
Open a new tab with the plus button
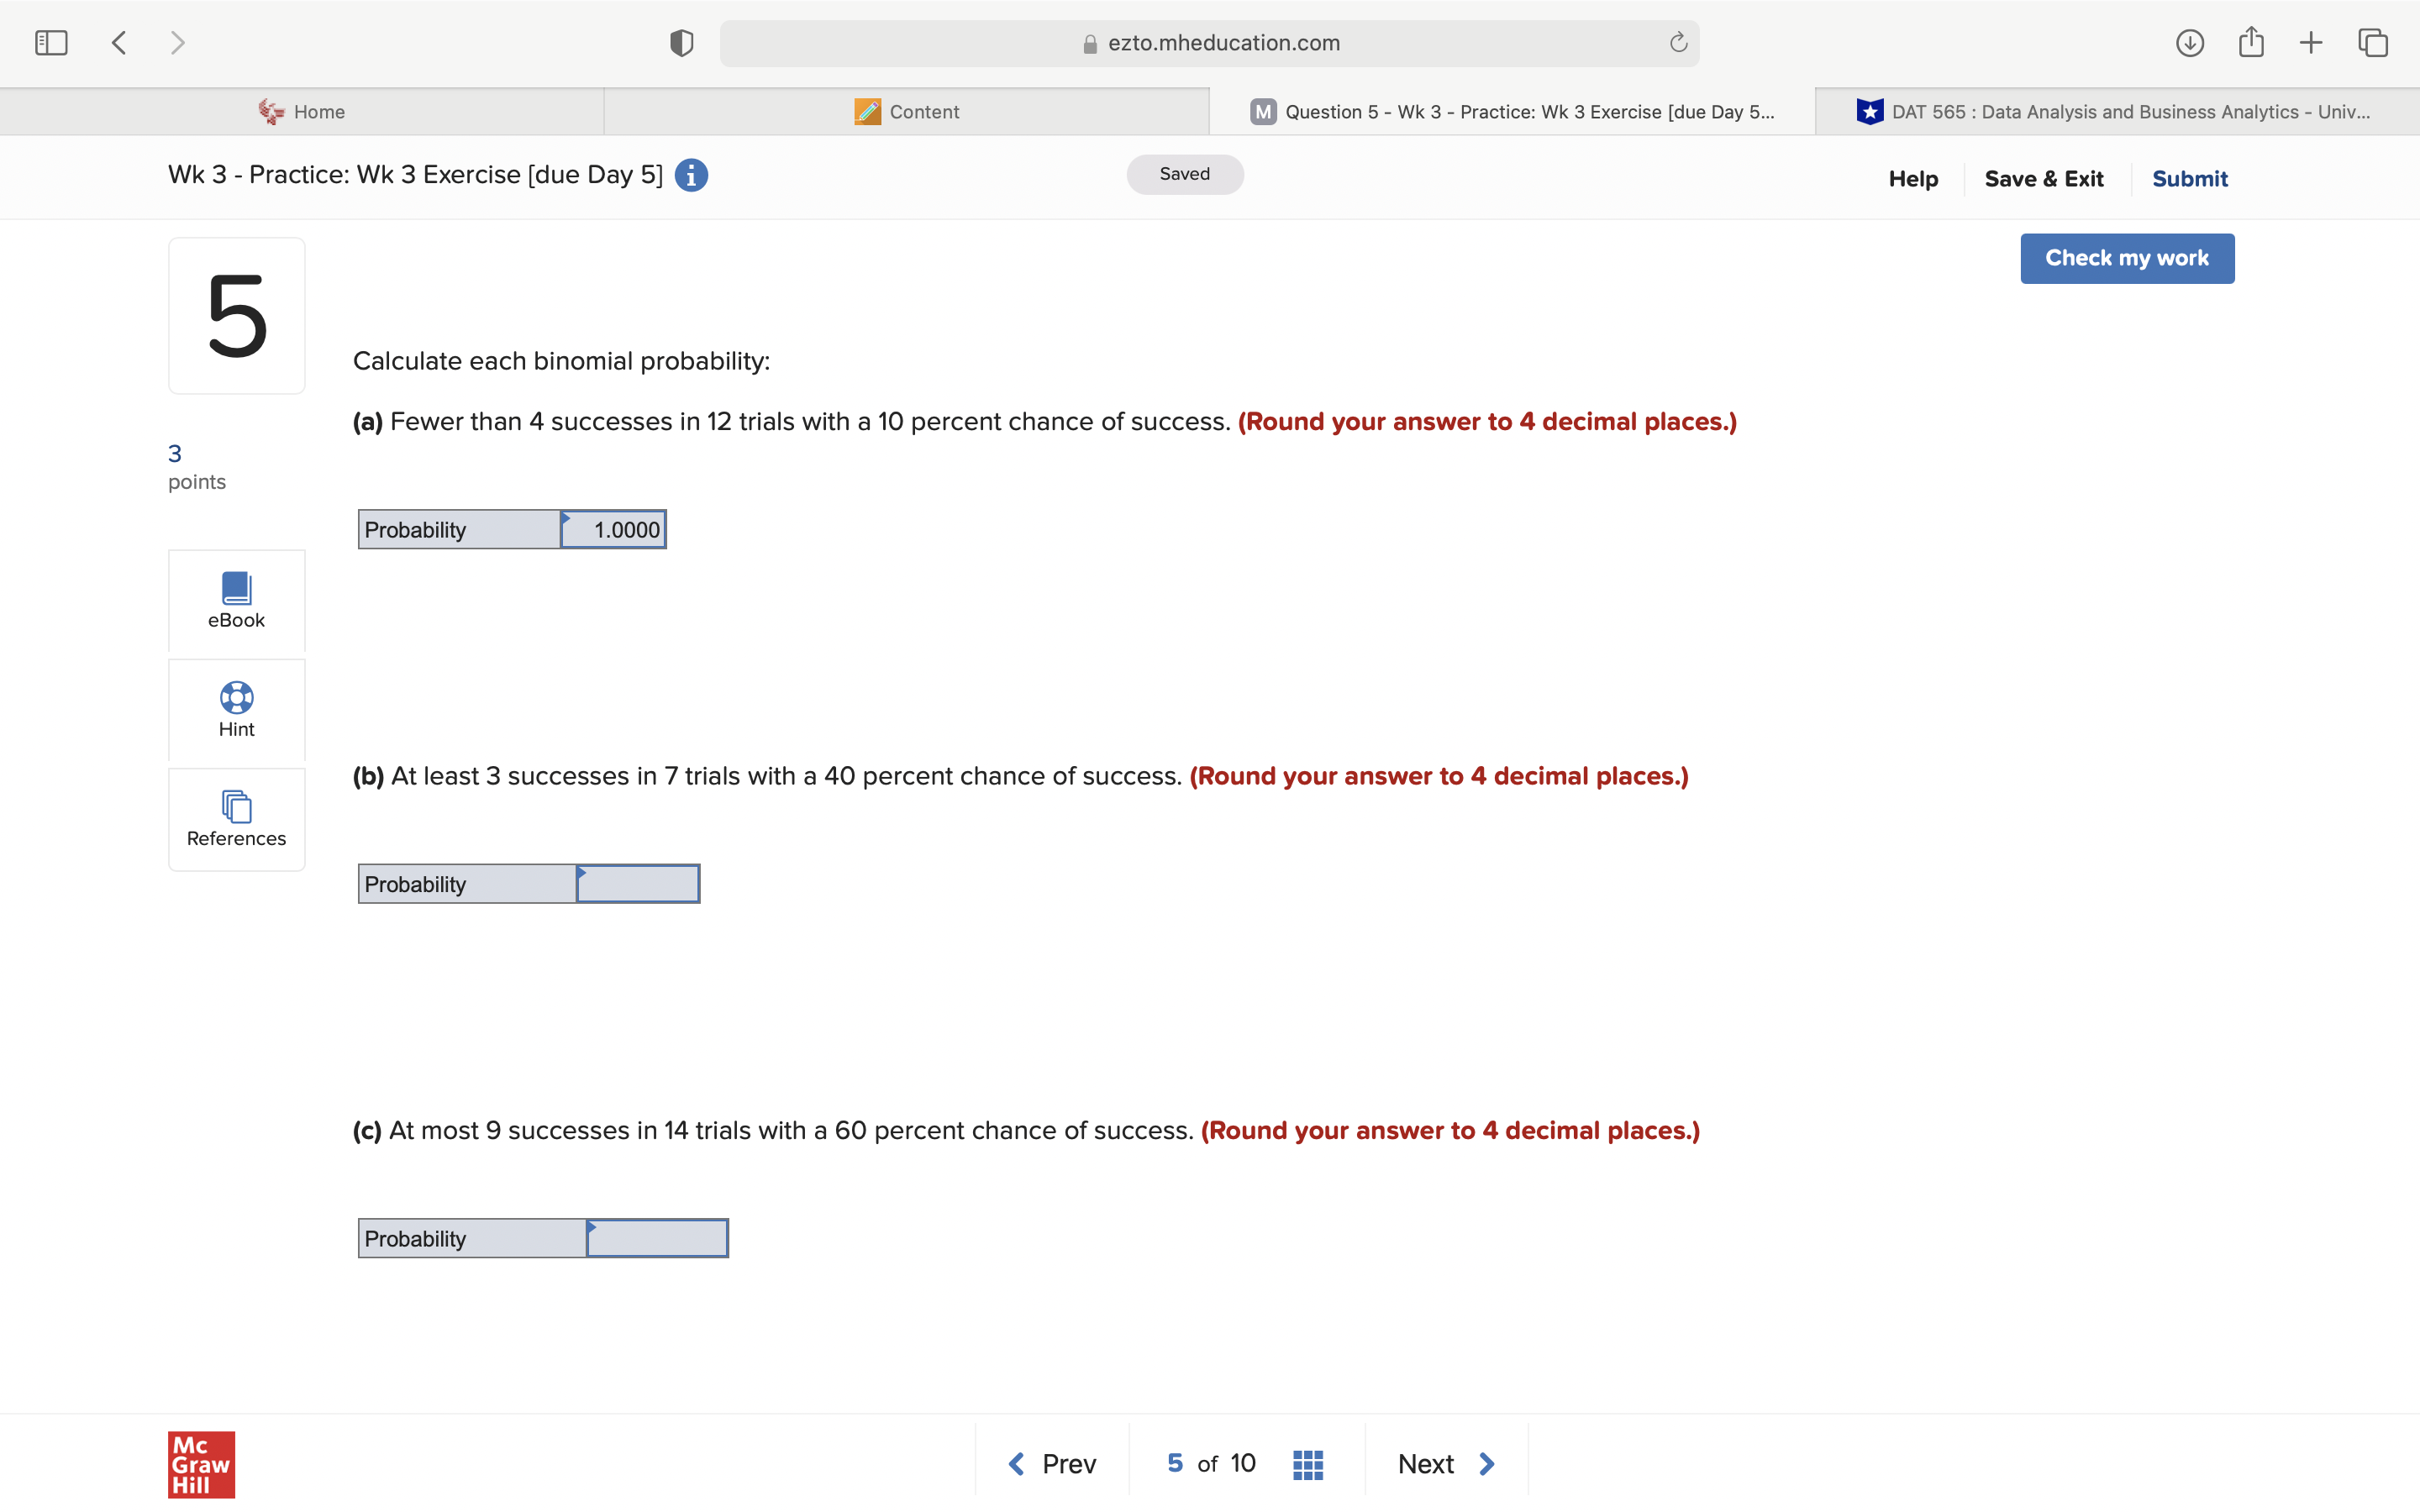(x=2311, y=42)
